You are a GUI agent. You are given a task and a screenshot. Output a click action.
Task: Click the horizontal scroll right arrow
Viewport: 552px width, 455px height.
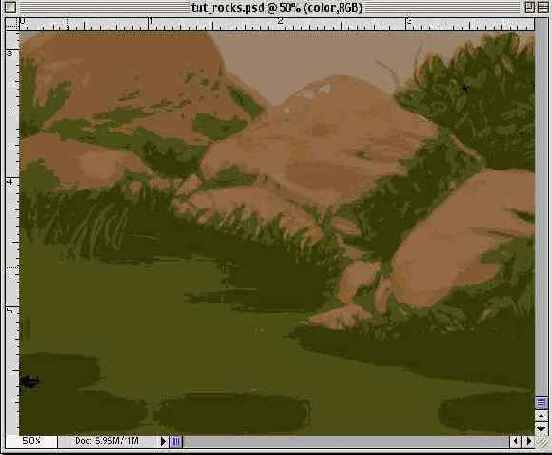click(528, 441)
